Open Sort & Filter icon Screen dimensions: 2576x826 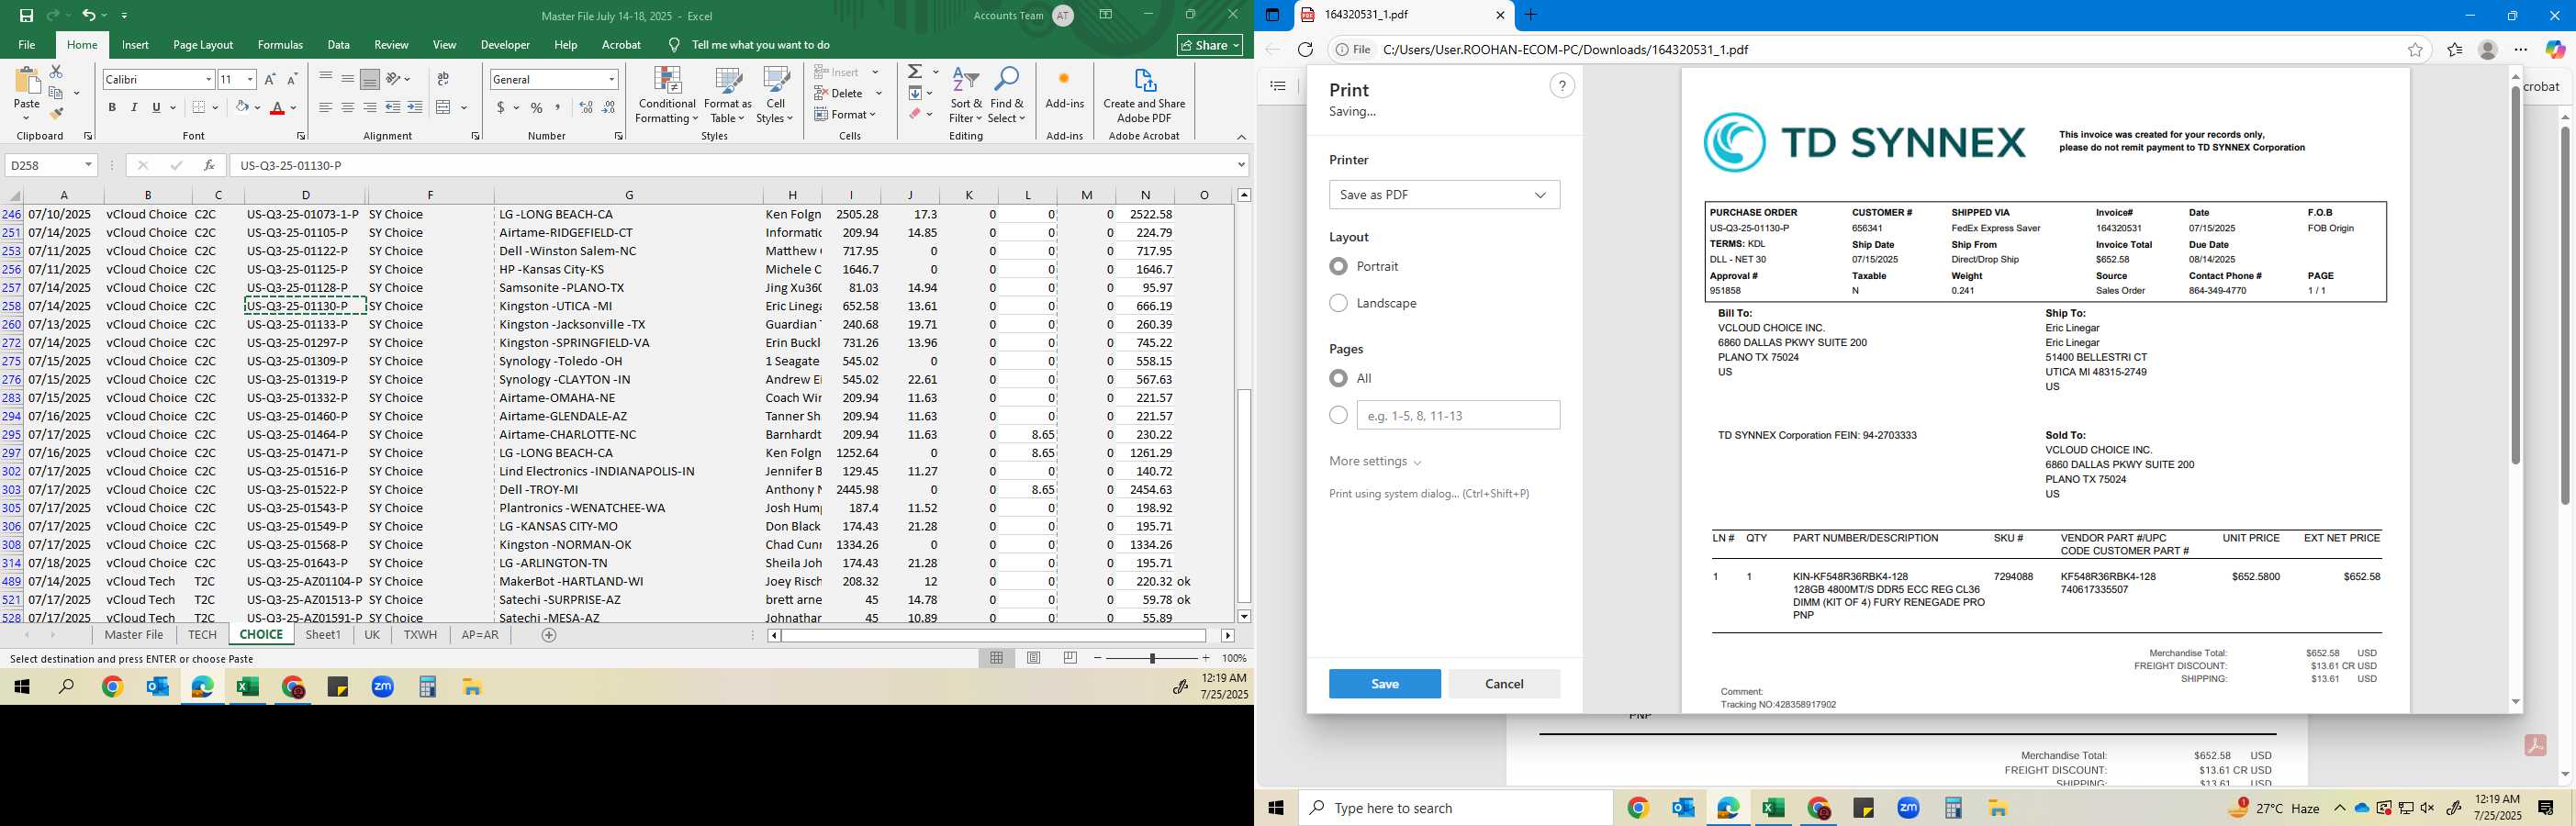click(x=966, y=81)
